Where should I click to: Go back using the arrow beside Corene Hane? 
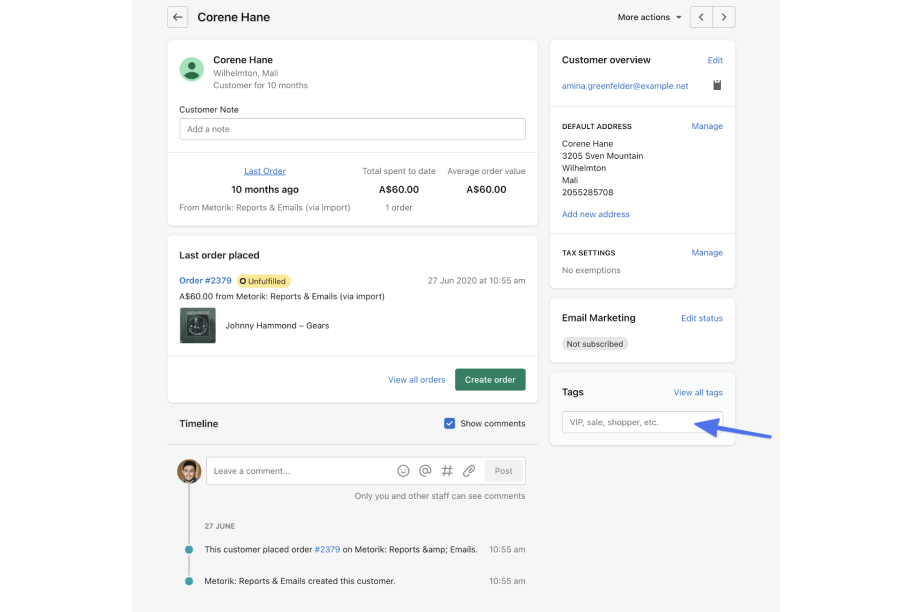(x=177, y=16)
